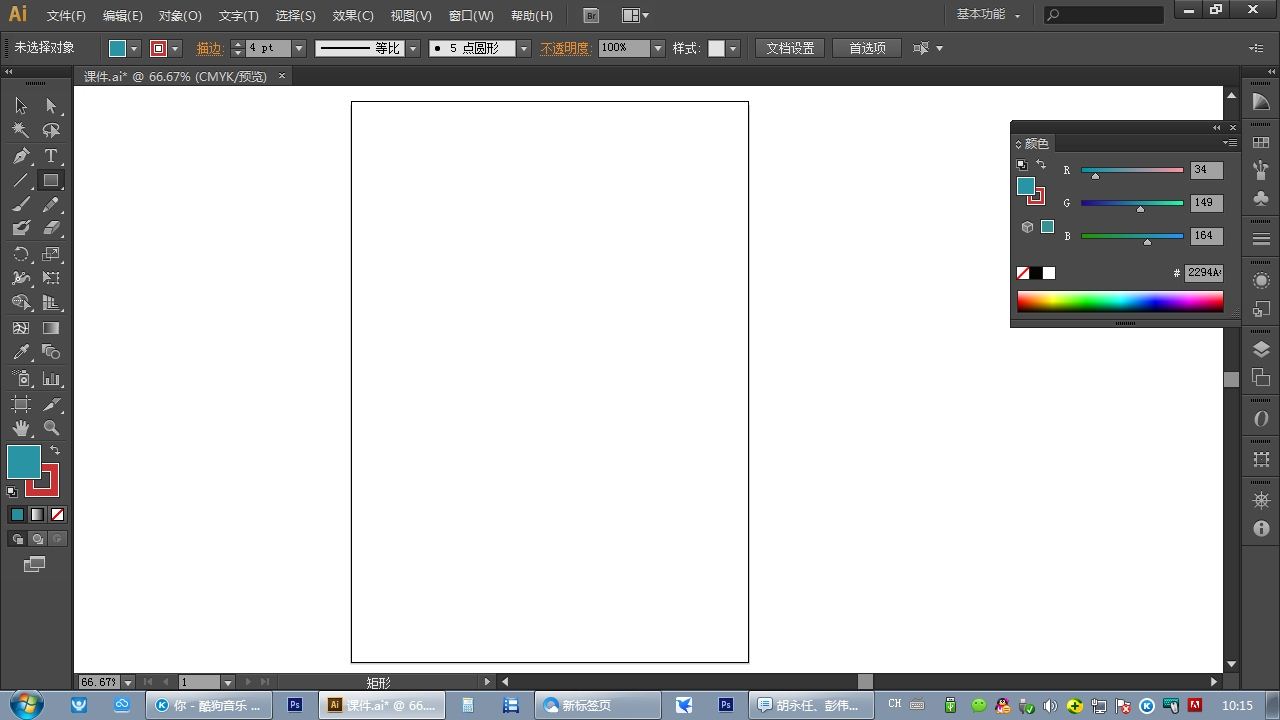Screen dimensions: 1280x720
Task: Open the zoom level 66.67% dropdown
Action: 128,682
